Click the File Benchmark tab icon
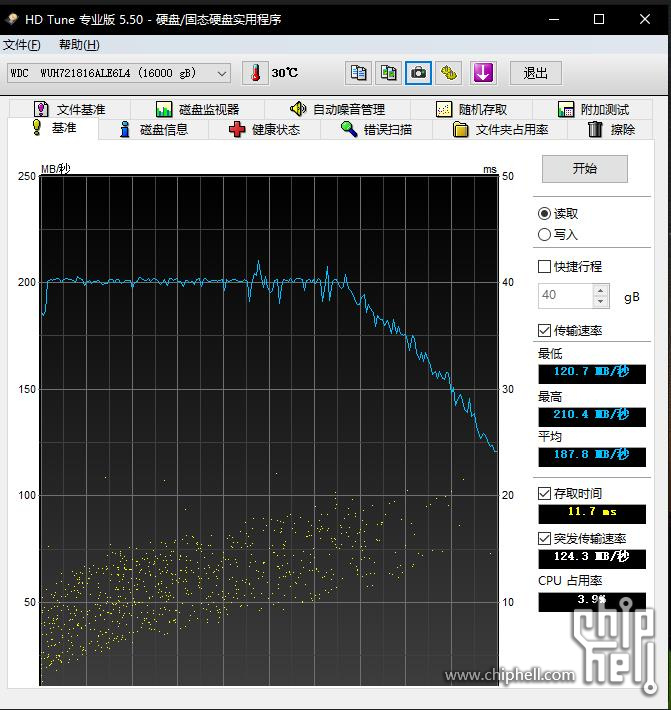671x710 pixels. click(41, 109)
